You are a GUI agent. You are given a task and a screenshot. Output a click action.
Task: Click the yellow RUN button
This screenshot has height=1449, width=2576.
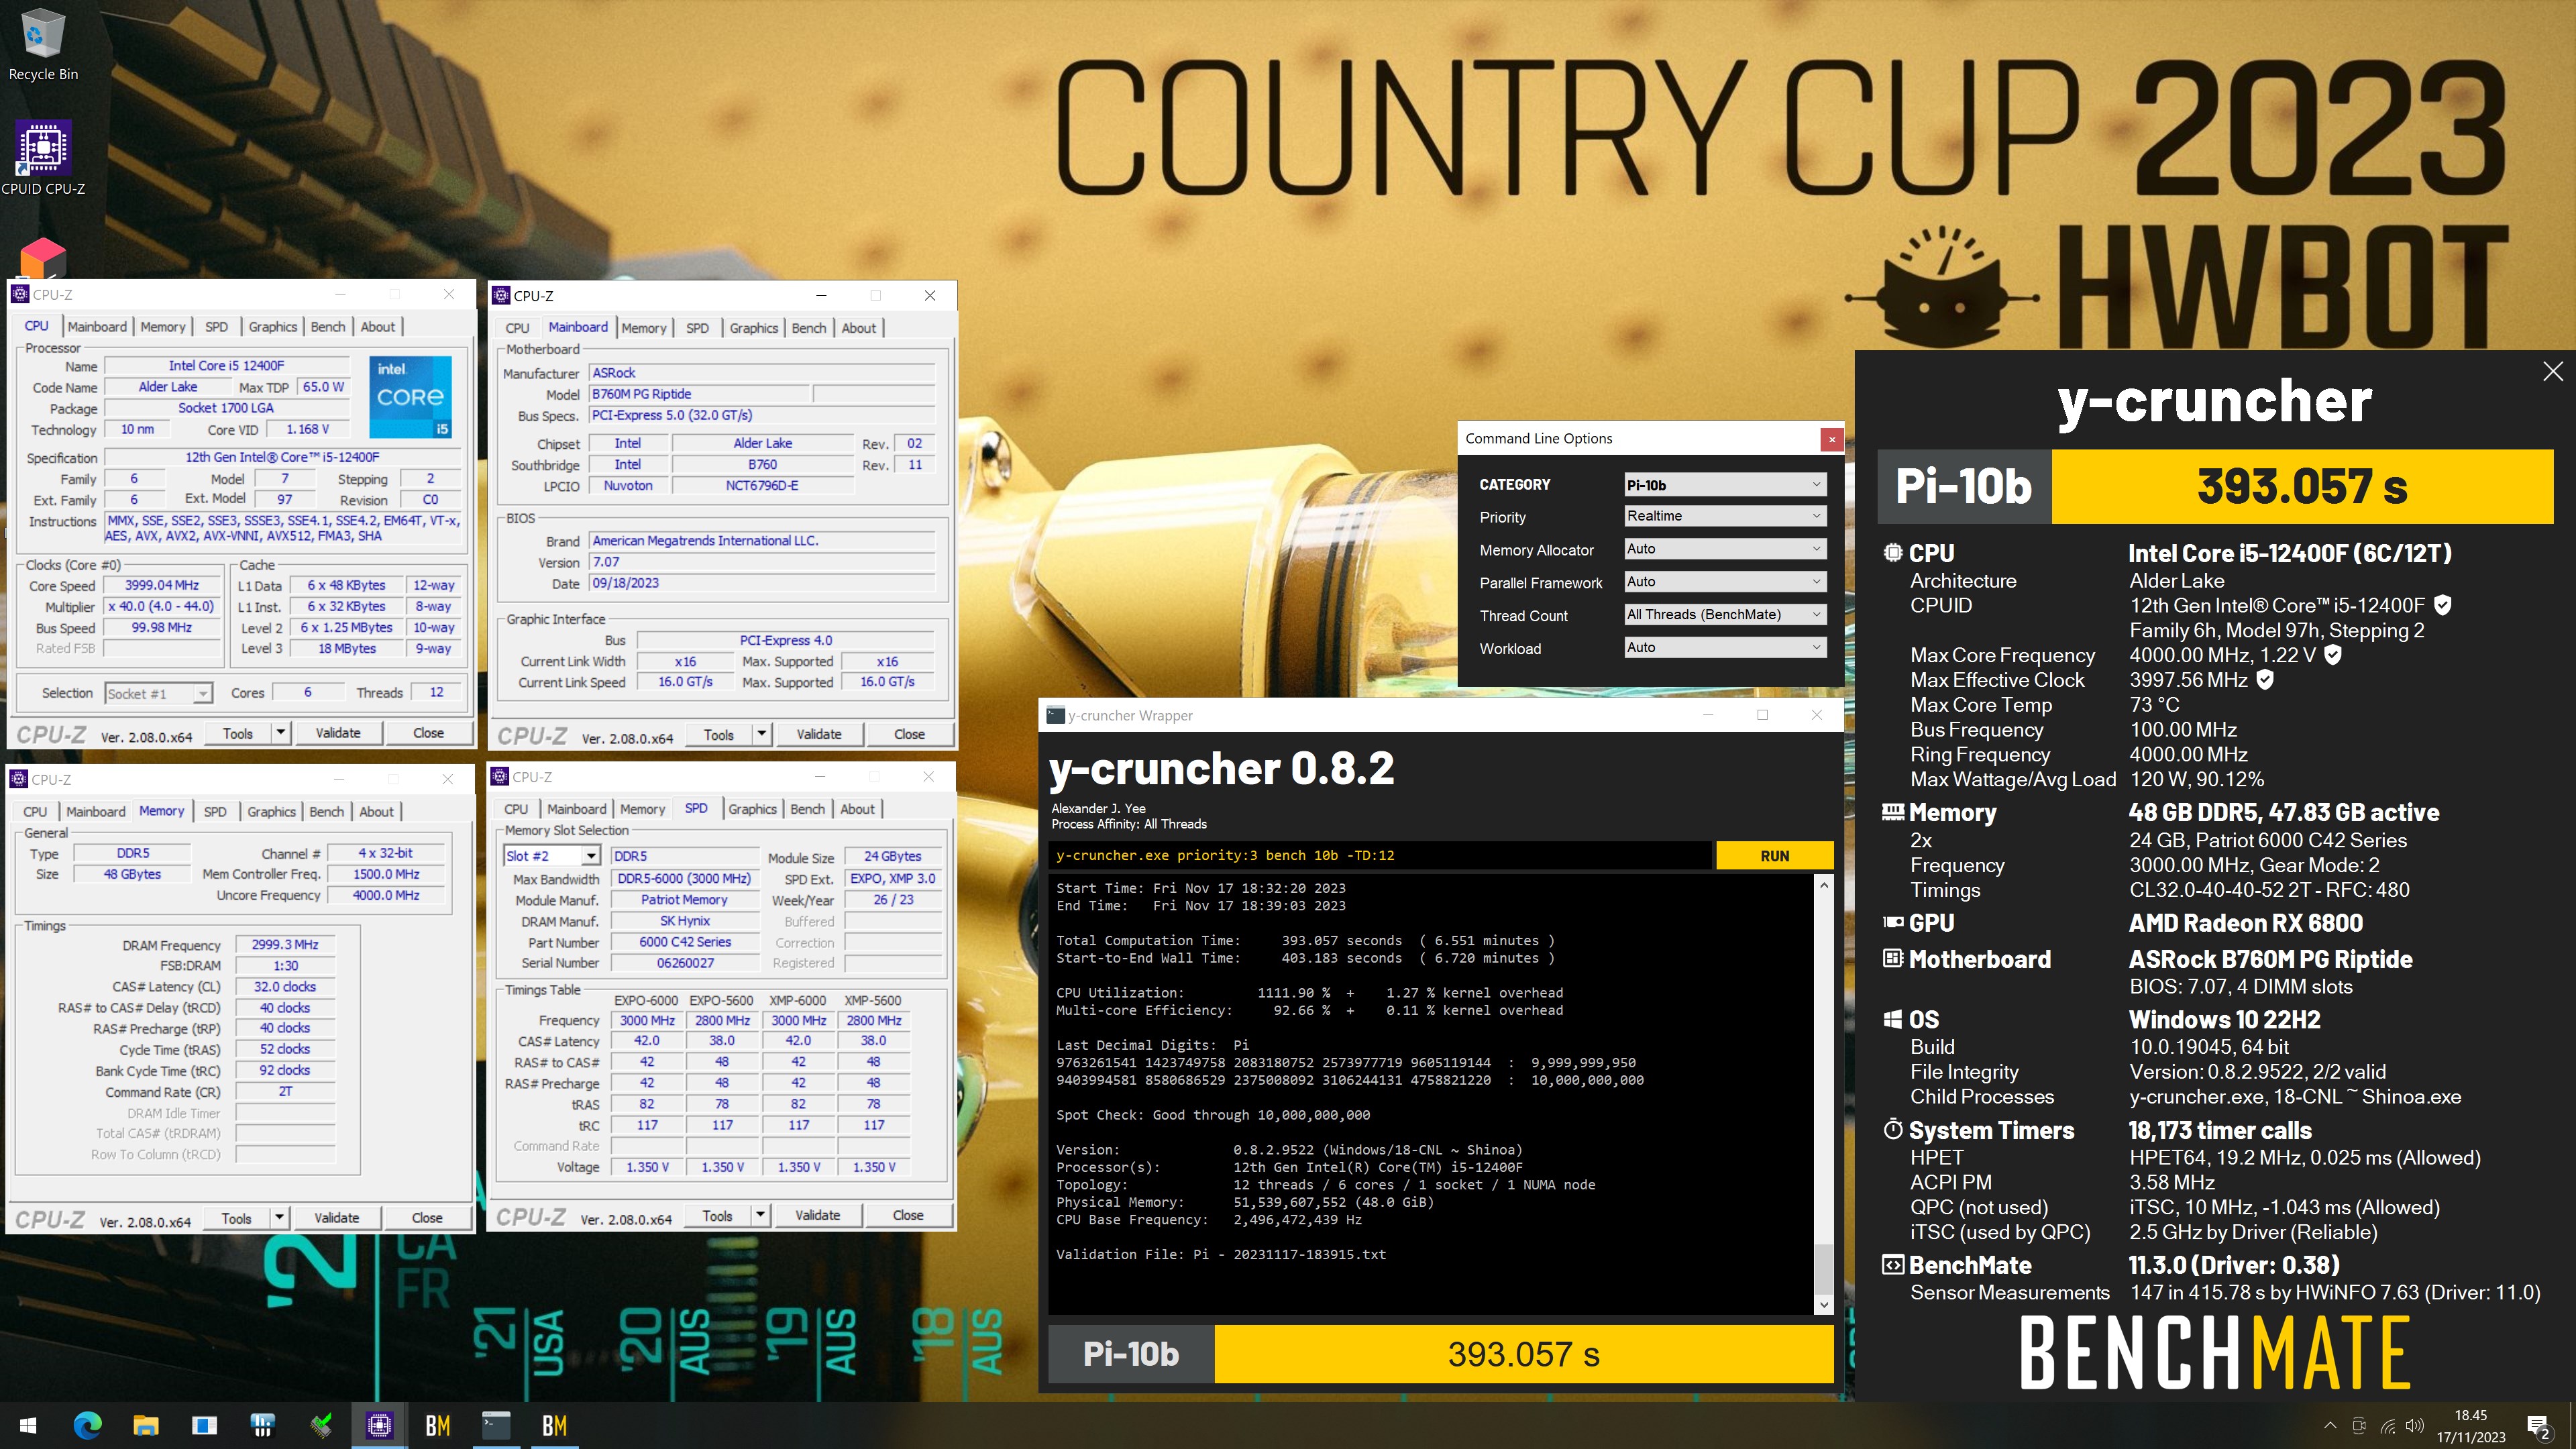1774,856
